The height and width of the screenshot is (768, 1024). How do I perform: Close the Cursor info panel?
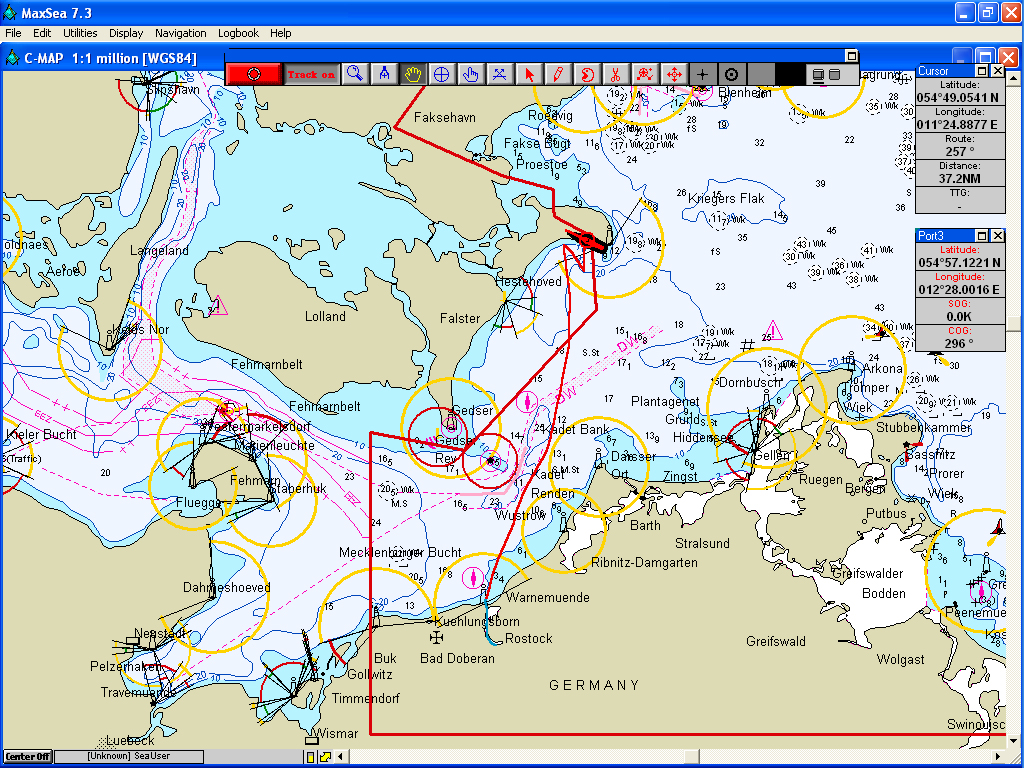[997, 71]
